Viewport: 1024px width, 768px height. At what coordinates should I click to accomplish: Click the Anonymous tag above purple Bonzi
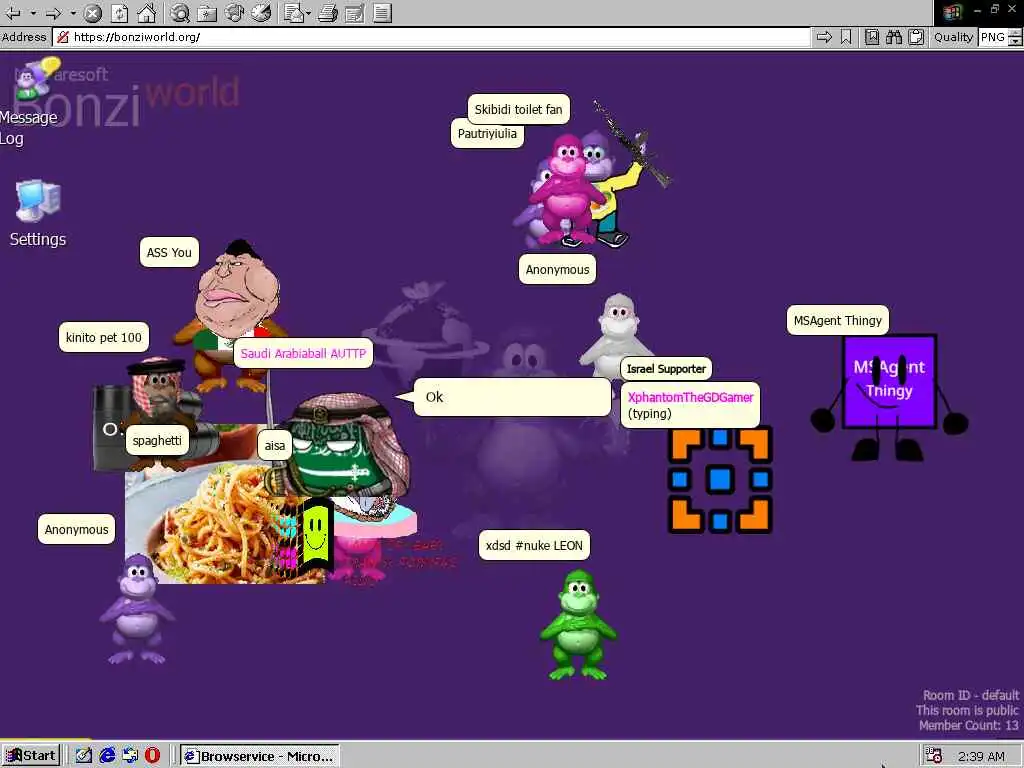(x=76, y=530)
